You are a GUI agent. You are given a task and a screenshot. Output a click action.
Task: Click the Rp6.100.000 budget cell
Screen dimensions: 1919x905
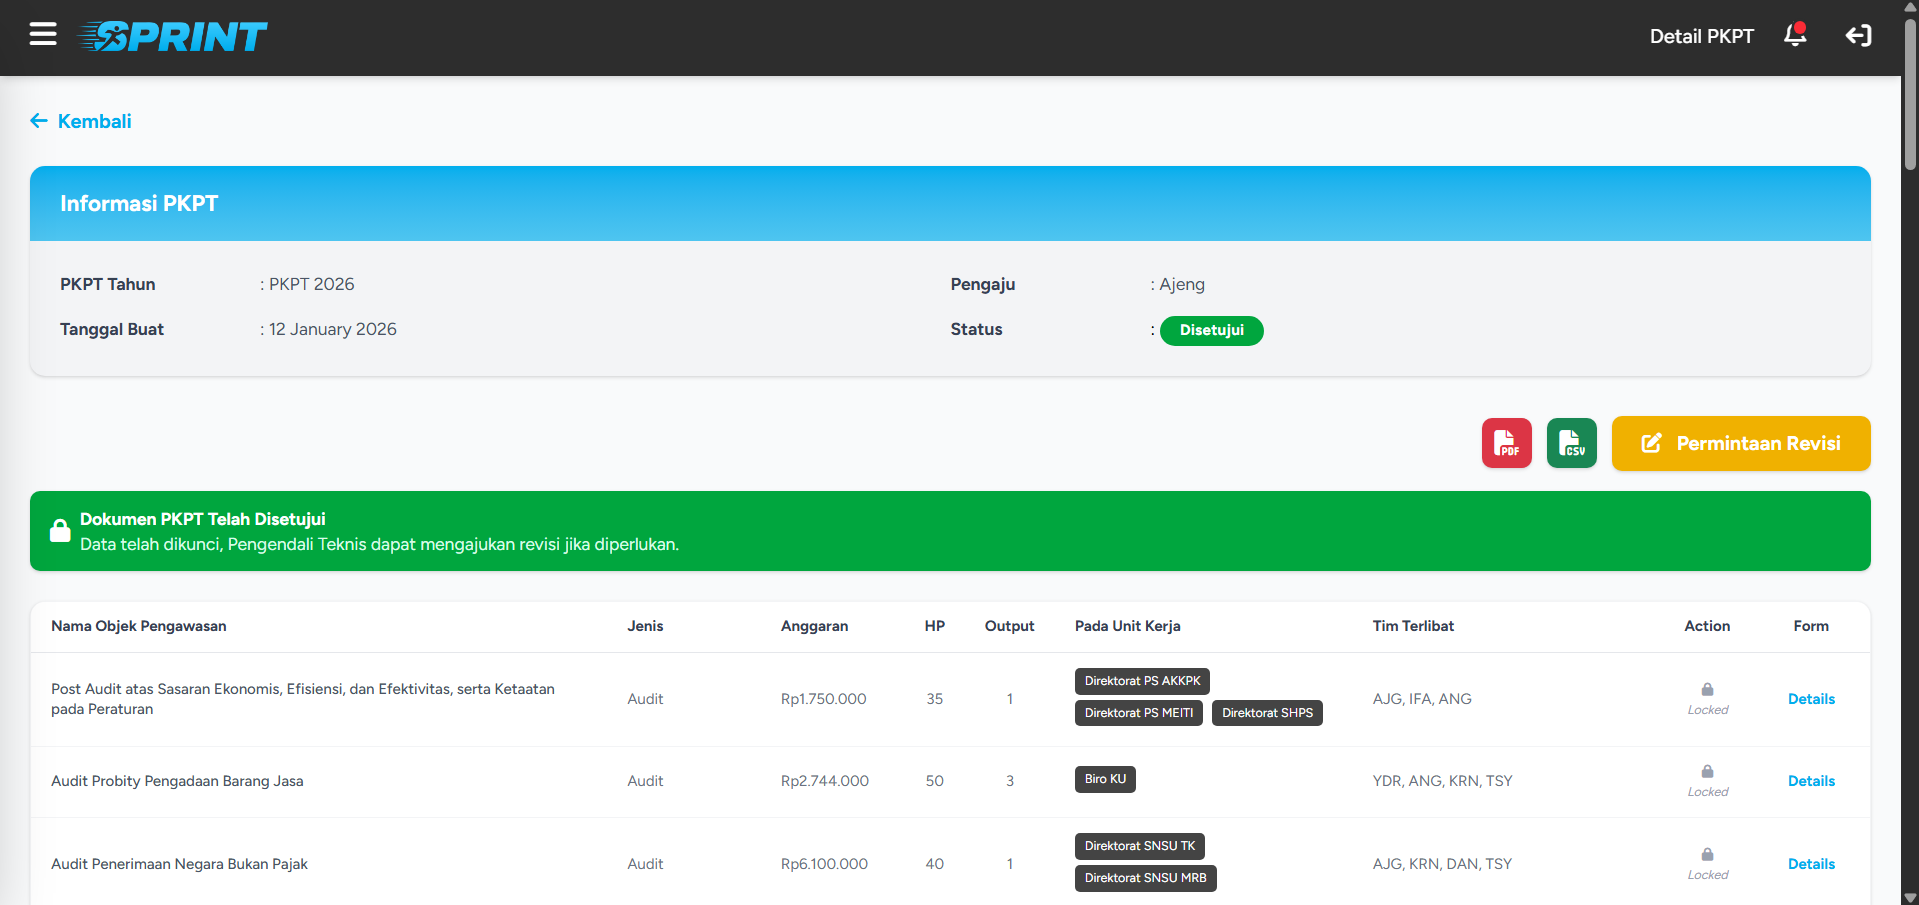pos(824,864)
